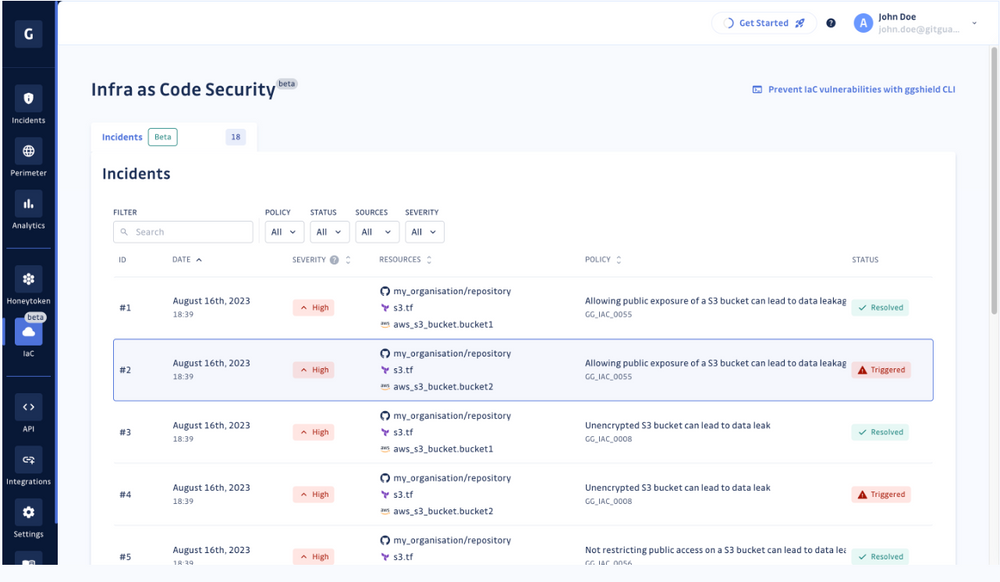The image size is (1000, 582).
Task: Click the help question mark icon
Action: (x=831, y=22)
